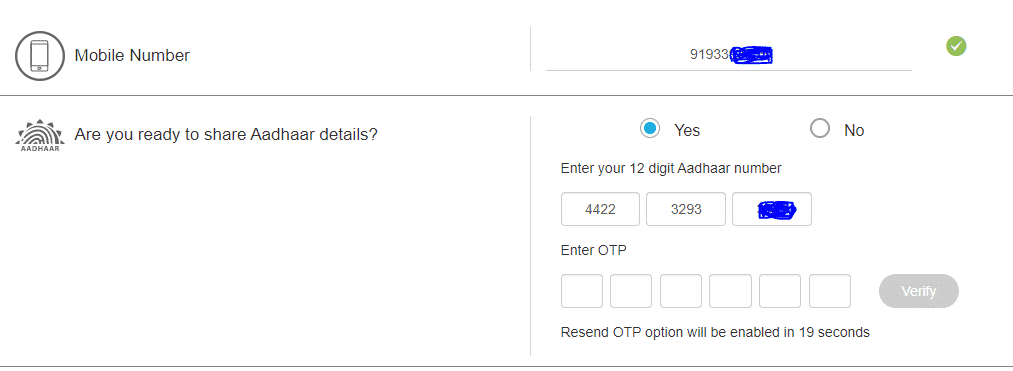Image resolution: width=1013 pixels, height=371 pixels.
Task: Select the No radio button
Action: pos(820,129)
